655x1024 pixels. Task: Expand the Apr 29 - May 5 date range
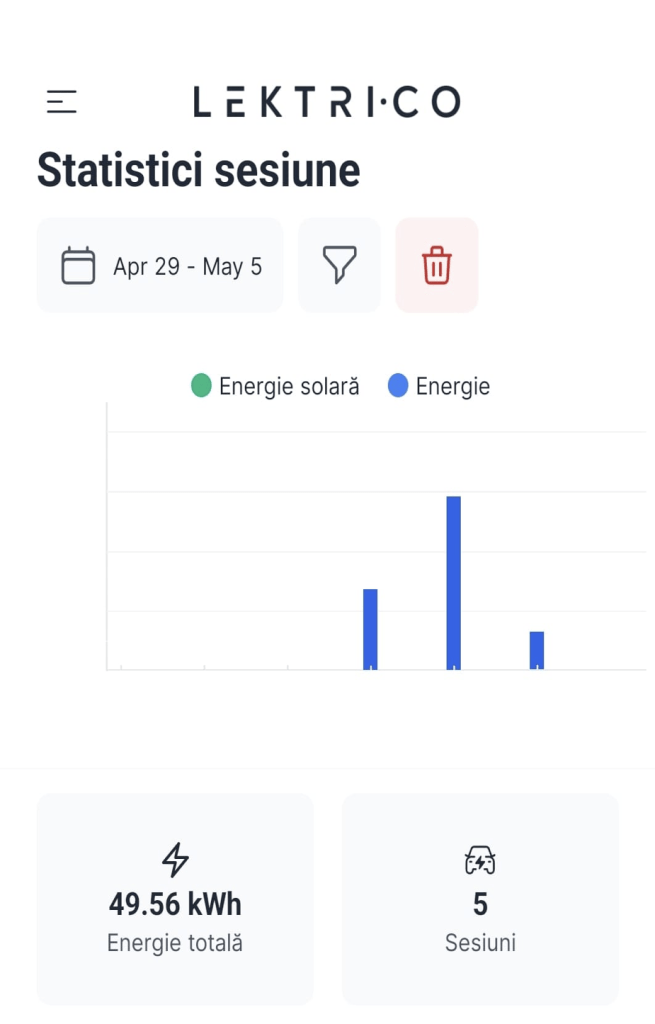pyautogui.click(x=187, y=267)
